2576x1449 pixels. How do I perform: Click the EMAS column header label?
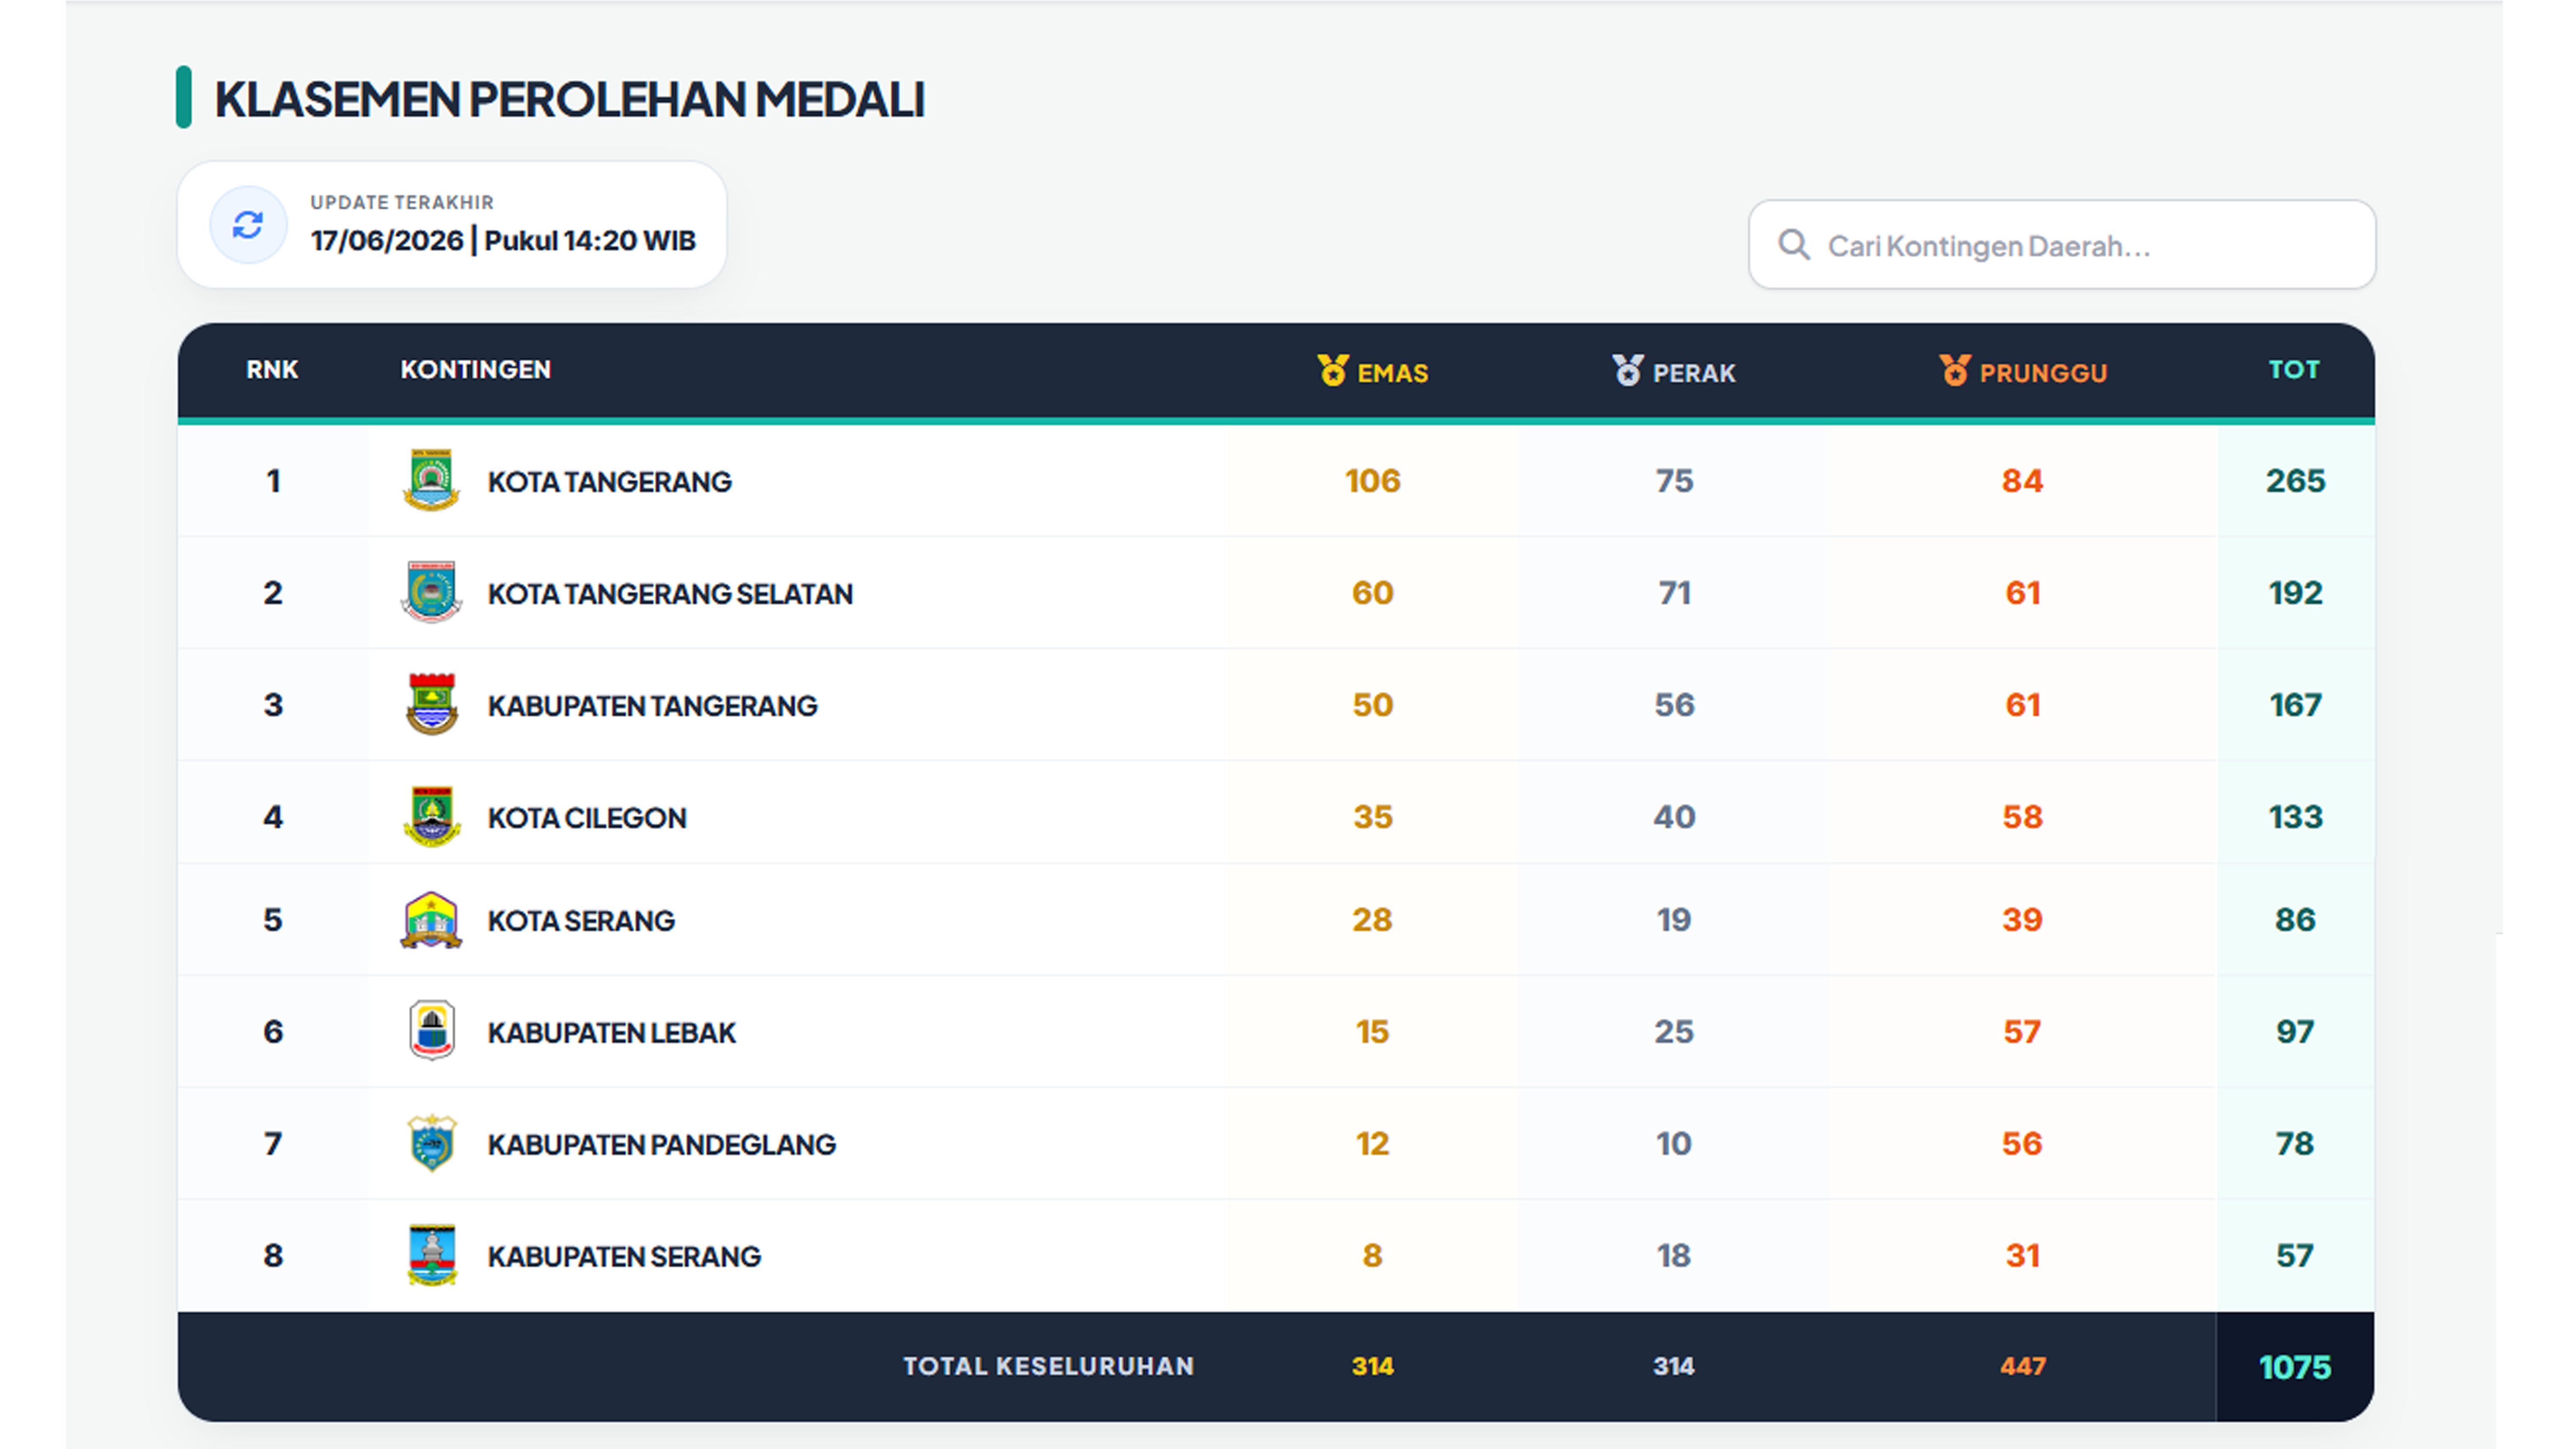[x=1393, y=373]
